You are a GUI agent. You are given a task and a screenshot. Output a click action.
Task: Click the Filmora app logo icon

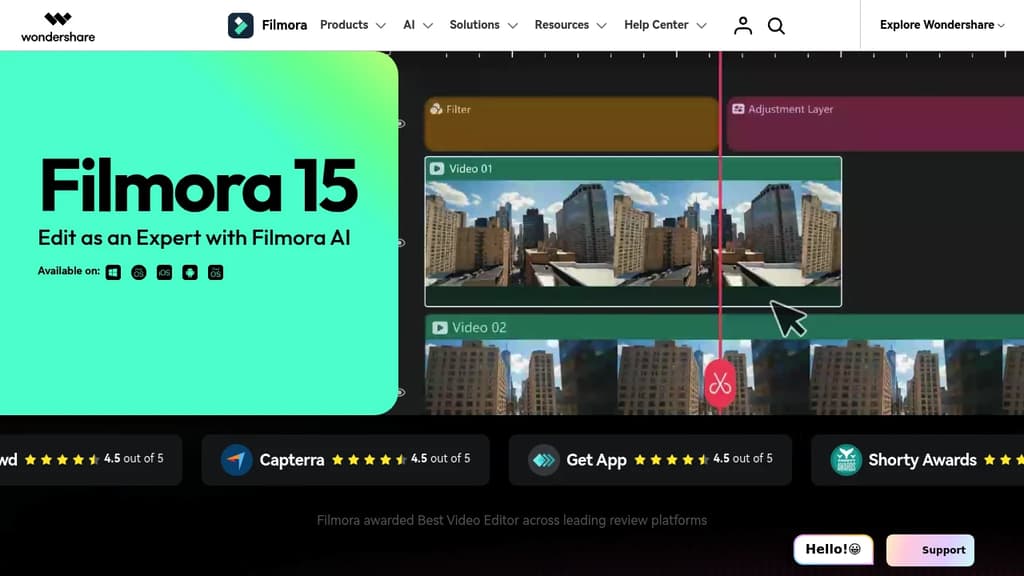point(240,25)
